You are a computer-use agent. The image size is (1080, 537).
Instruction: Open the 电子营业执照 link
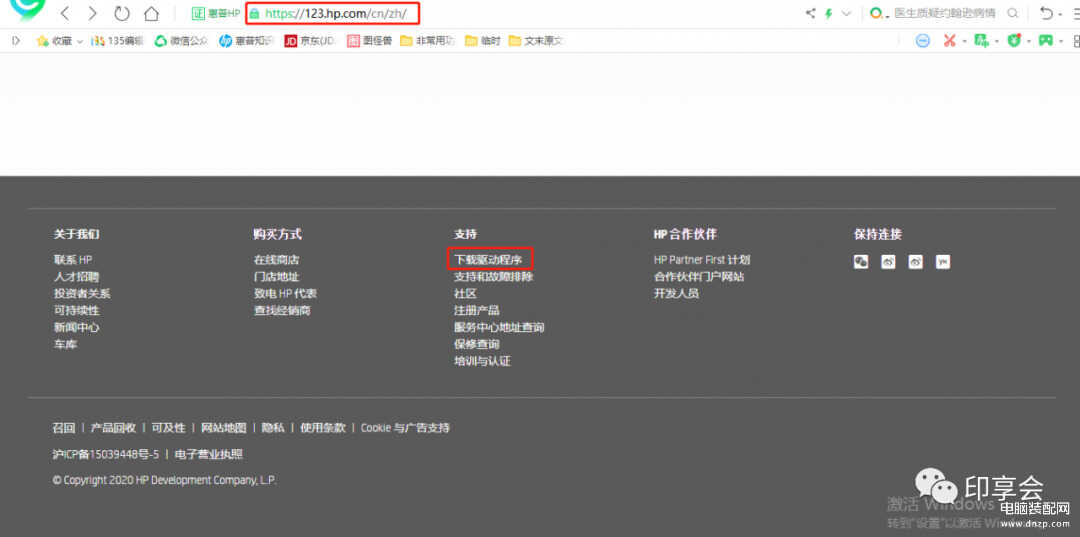(209, 454)
